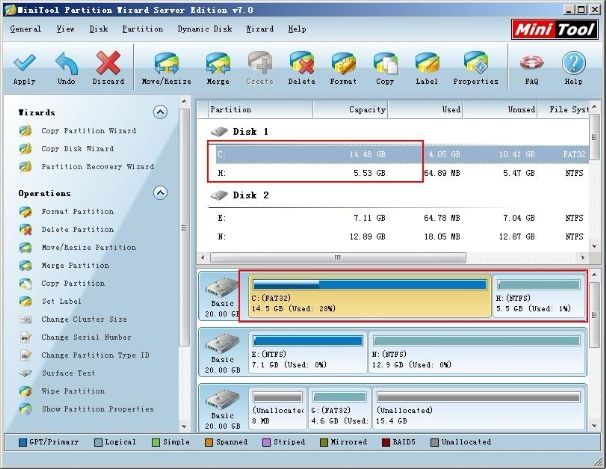Click the RAID5 legend color swatch

click(386, 442)
